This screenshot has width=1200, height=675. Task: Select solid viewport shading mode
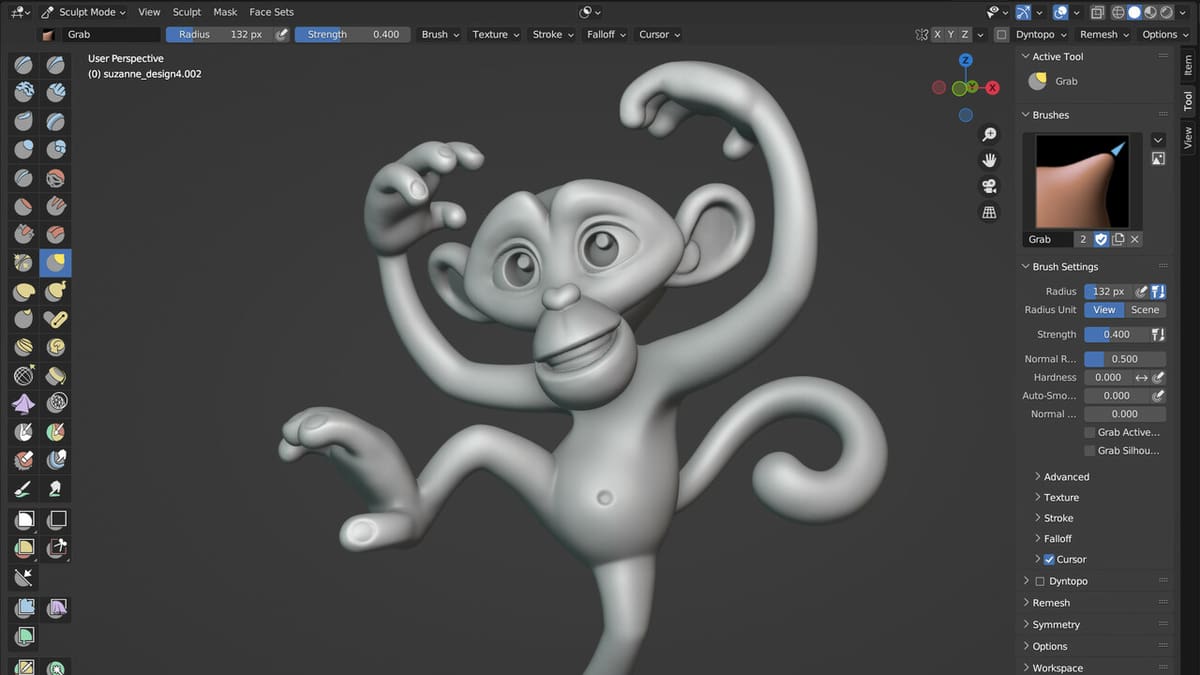(1134, 12)
